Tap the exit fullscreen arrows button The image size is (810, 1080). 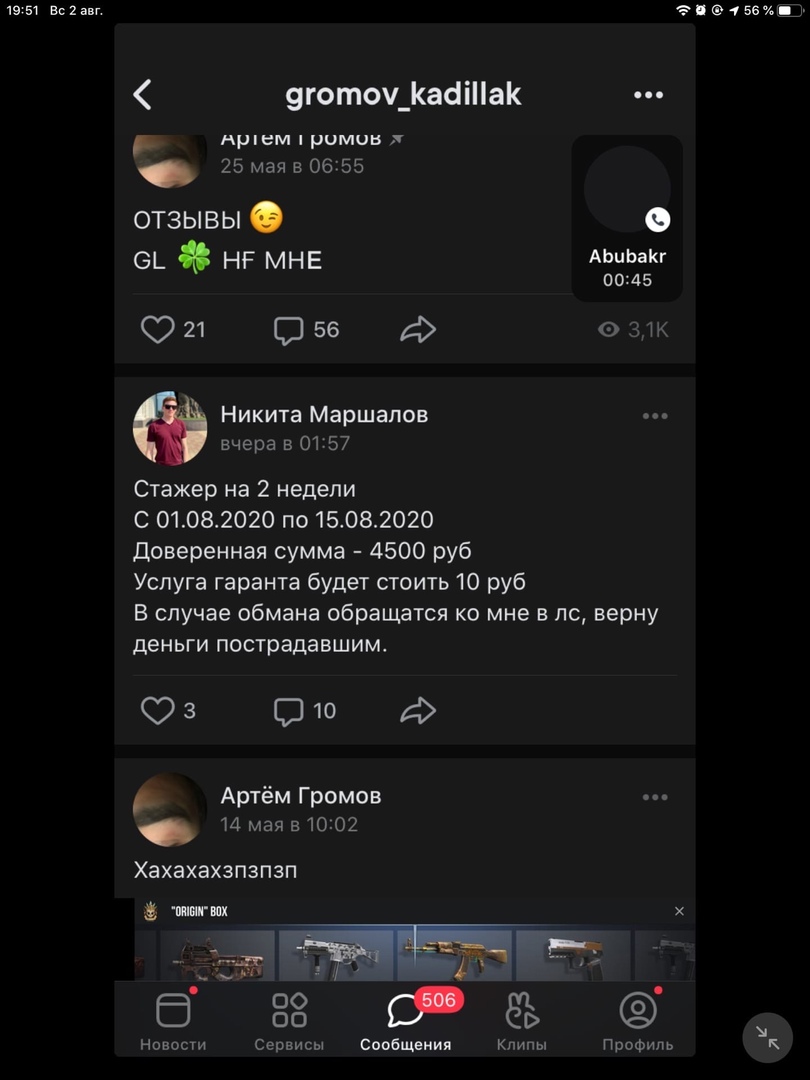pos(767,1037)
